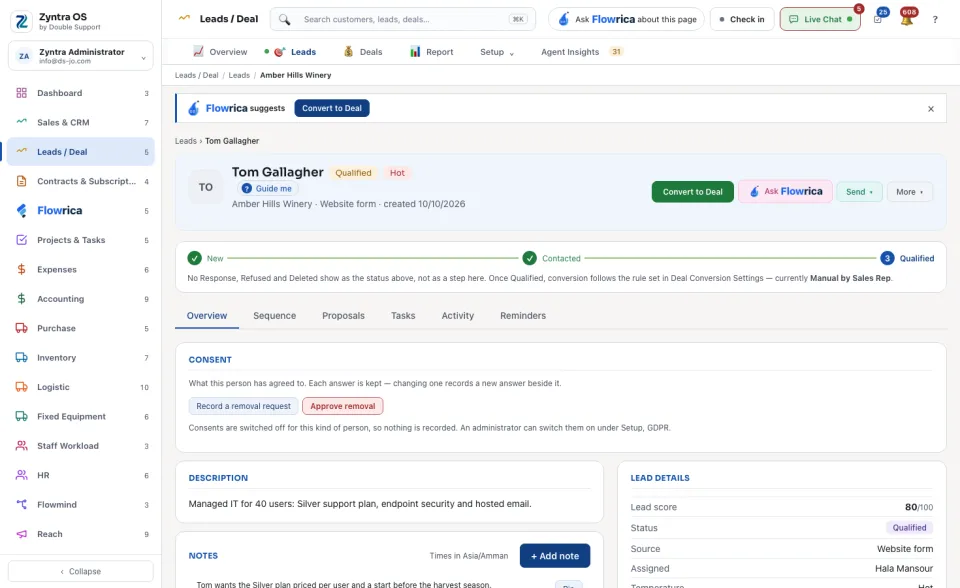This screenshot has height=588, width=960.
Task: Select the Leads navigation tab
Action: click(x=297, y=52)
